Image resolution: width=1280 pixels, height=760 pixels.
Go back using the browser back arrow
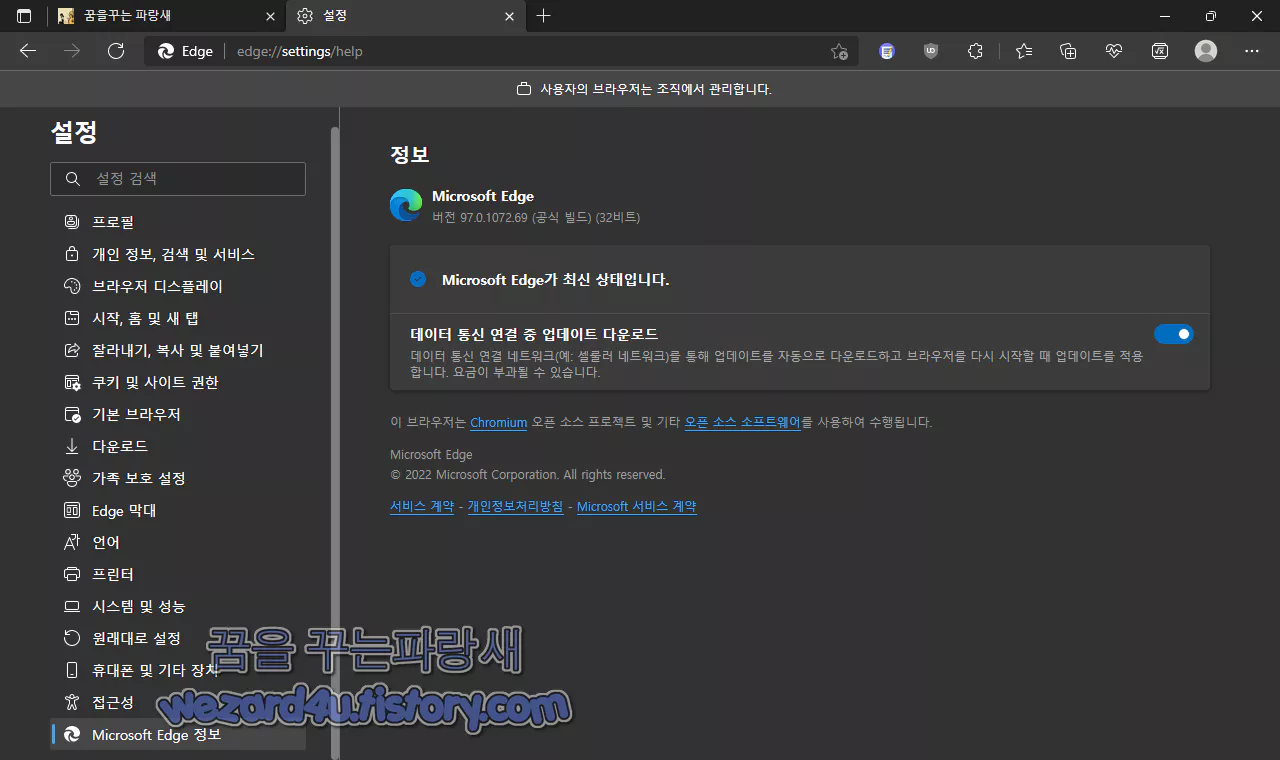point(28,51)
